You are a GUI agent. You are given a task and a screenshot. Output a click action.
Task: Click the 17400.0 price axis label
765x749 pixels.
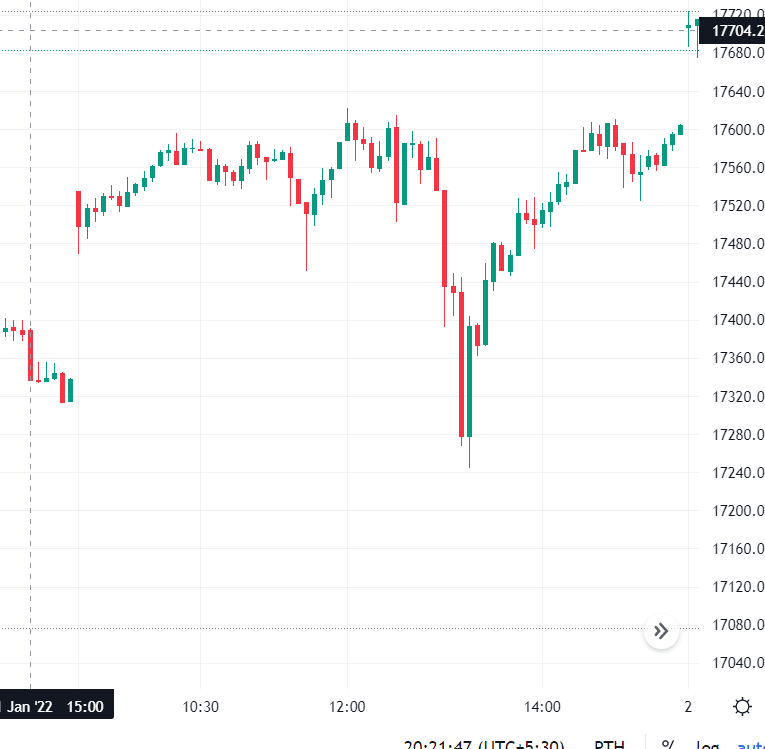click(739, 320)
